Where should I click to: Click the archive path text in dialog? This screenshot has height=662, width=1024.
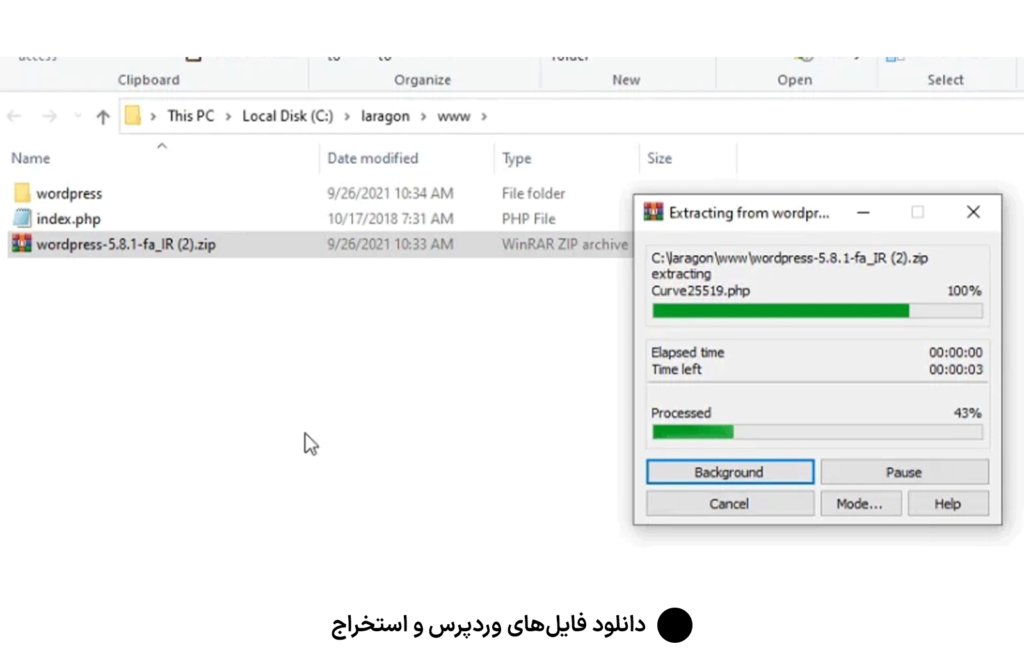pyautogui.click(x=790, y=258)
